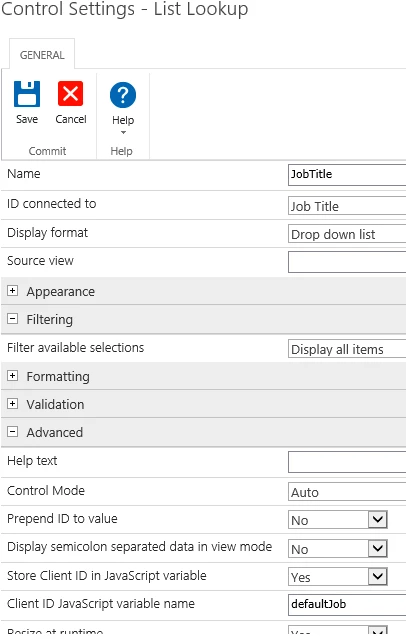Image resolution: width=406 pixels, height=639 pixels.
Task: Collapse the Advanced section minus icon
Action: 13,432
